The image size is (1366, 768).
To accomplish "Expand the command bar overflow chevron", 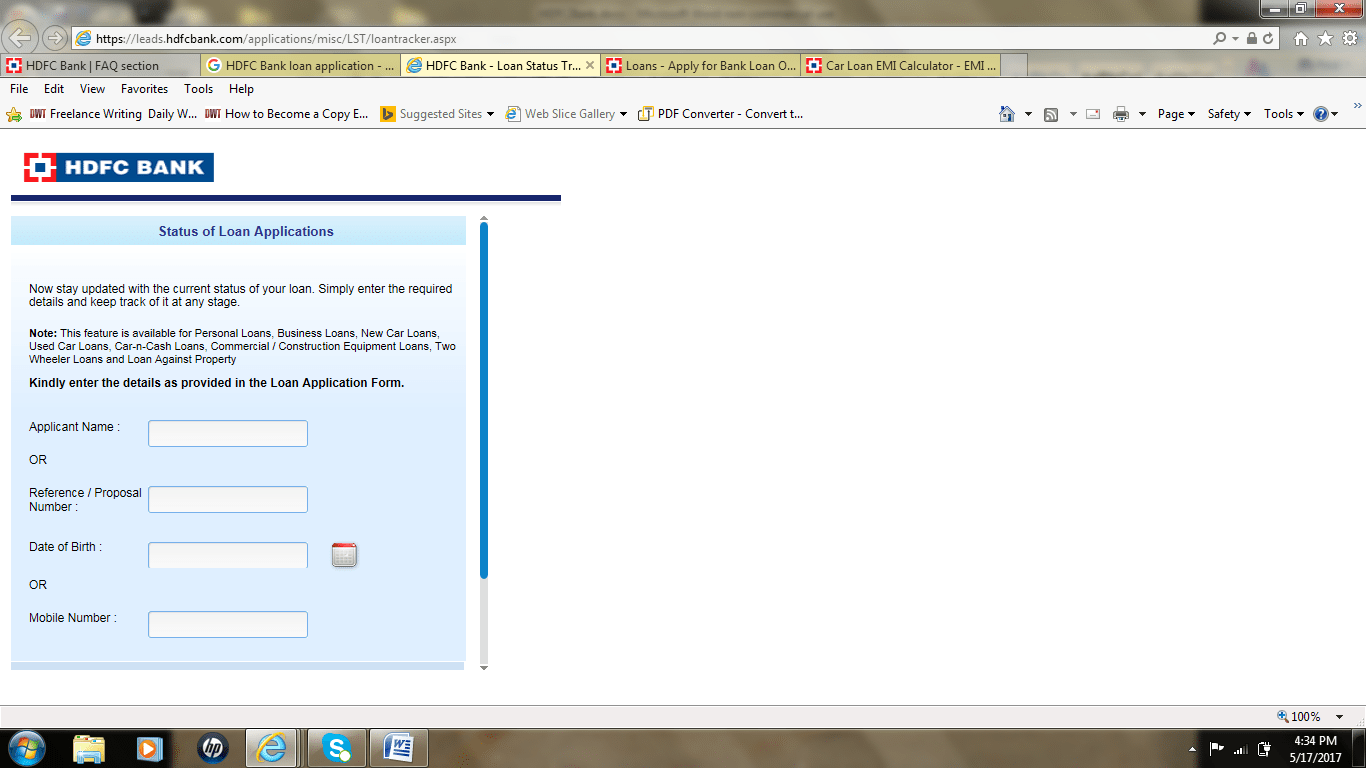I will [x=1357, y=105].
